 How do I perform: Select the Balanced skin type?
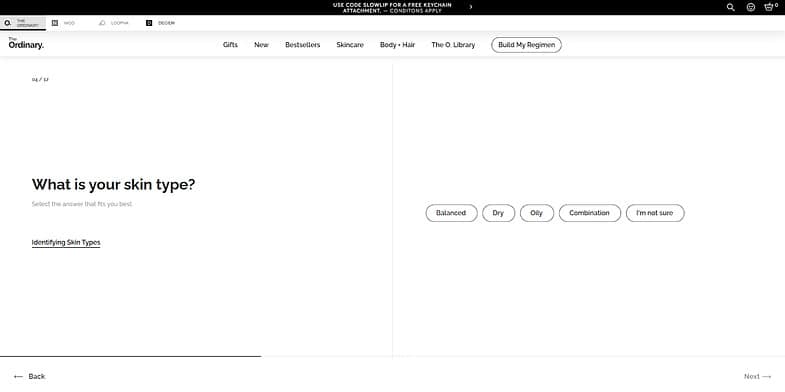pos(451,213)
